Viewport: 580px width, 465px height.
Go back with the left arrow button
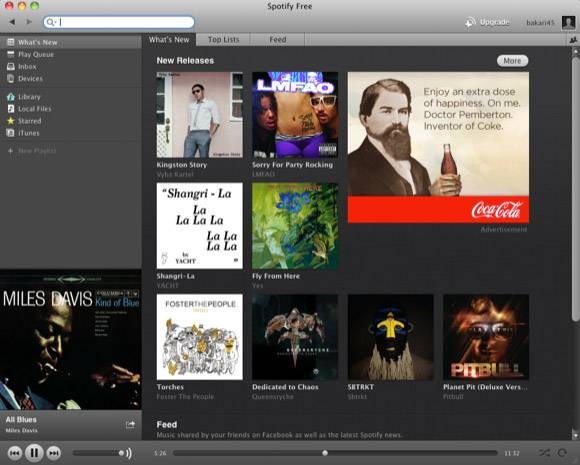pyautogui.click(x=13, y=22)
